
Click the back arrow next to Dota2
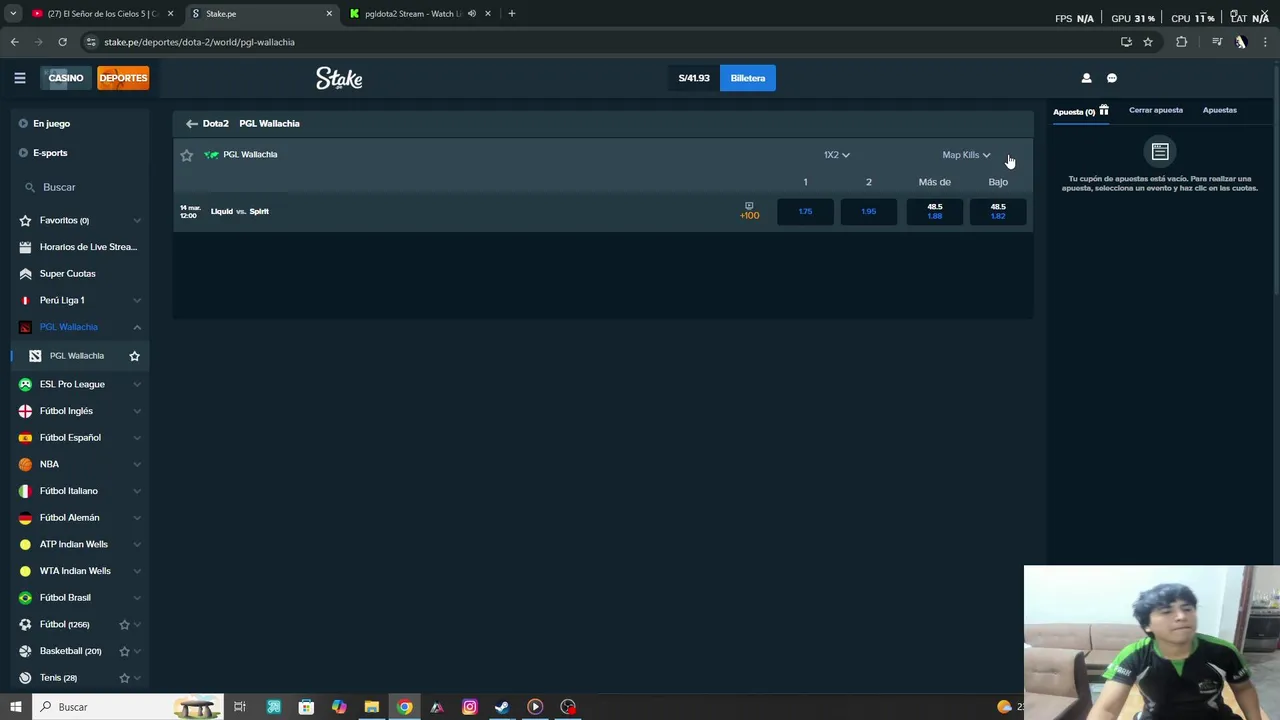click(191, 124)
